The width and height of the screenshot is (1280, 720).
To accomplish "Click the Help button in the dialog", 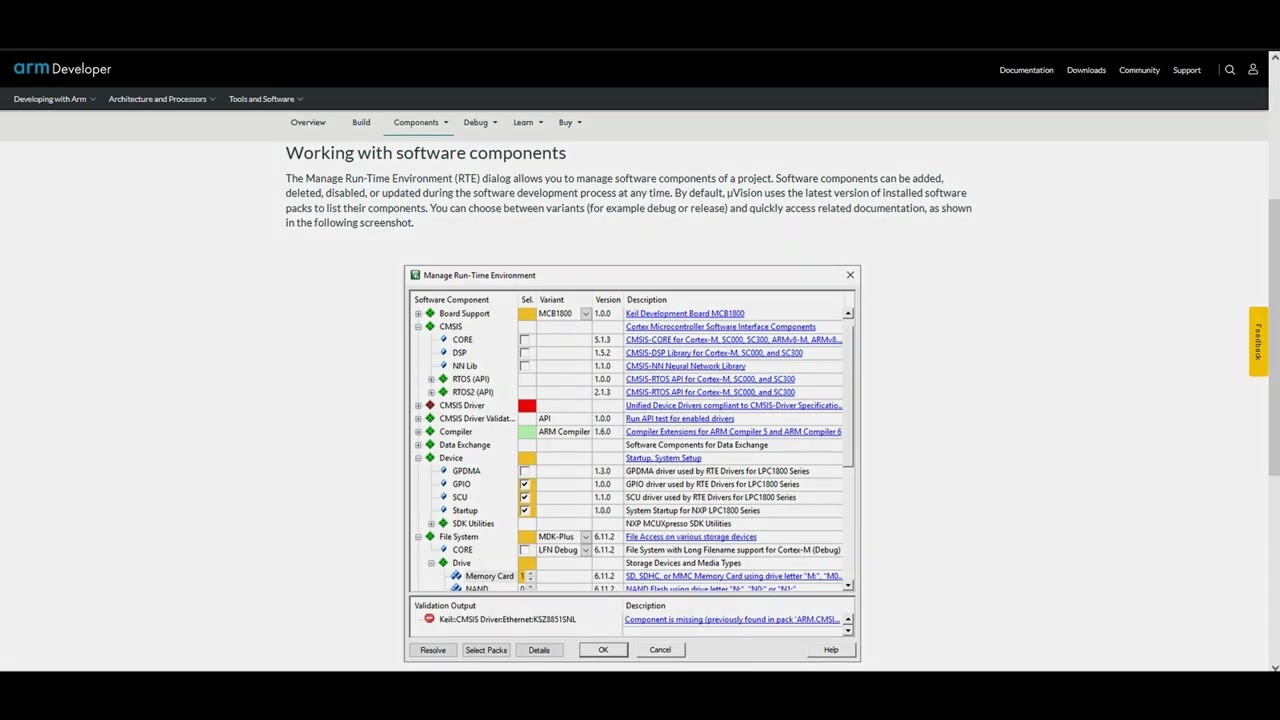I will point(831,650).
